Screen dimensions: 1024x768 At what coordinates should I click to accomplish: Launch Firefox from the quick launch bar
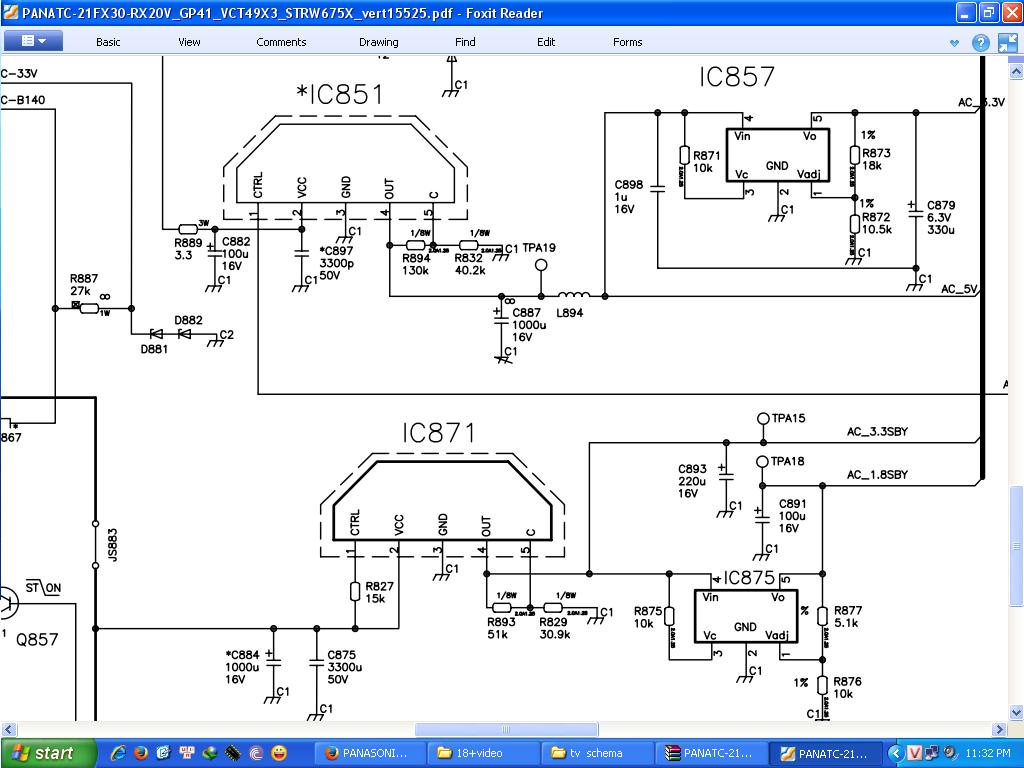[141, 753]
